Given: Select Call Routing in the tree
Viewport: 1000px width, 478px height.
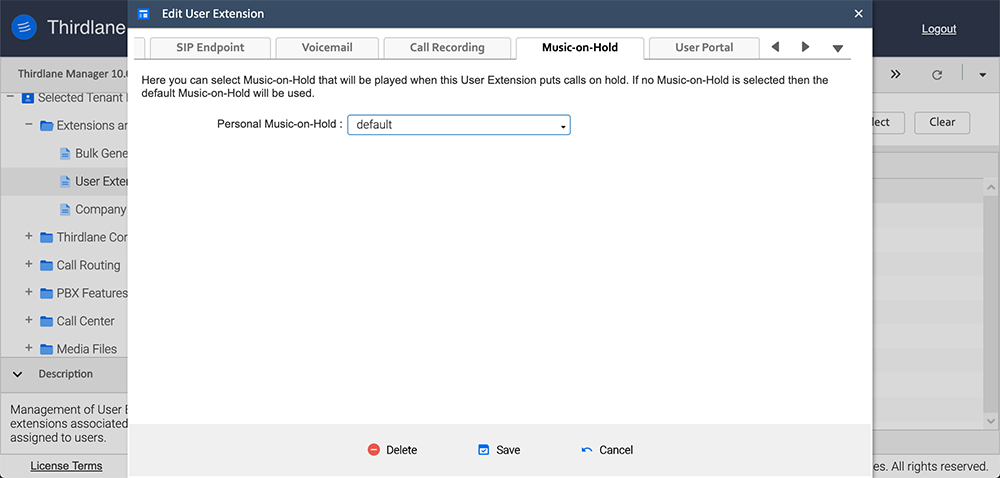Looking at the screenshot, I should 89,266.
